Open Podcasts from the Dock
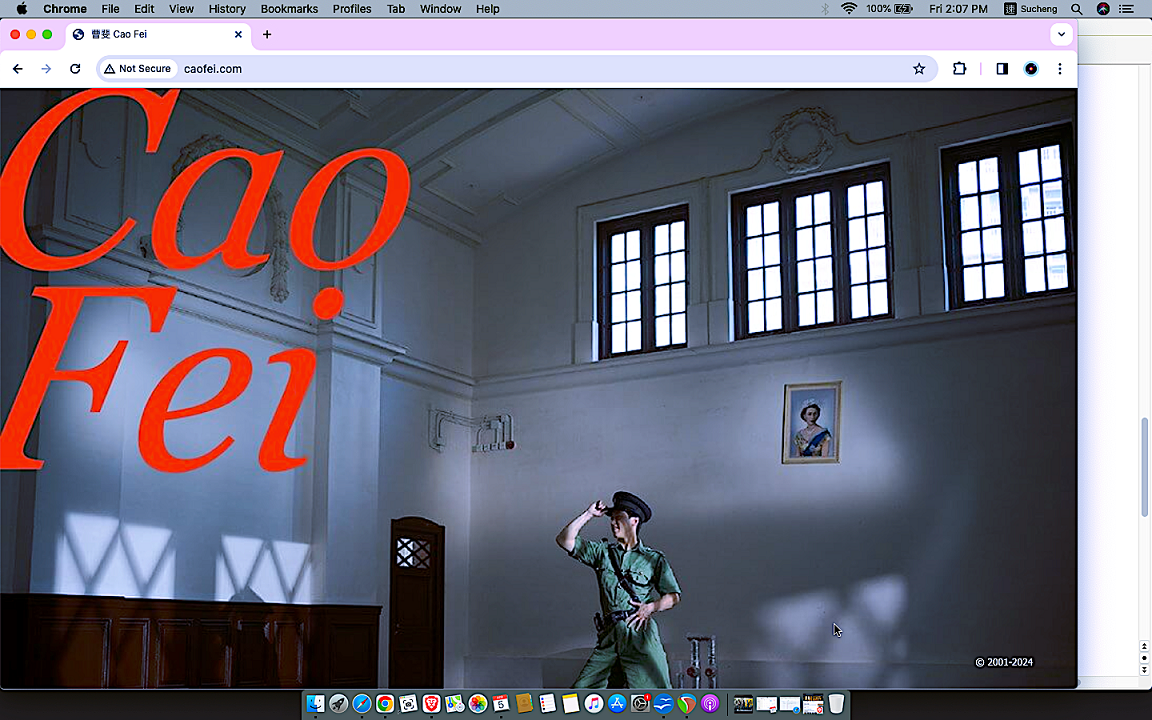 [710, 704]
